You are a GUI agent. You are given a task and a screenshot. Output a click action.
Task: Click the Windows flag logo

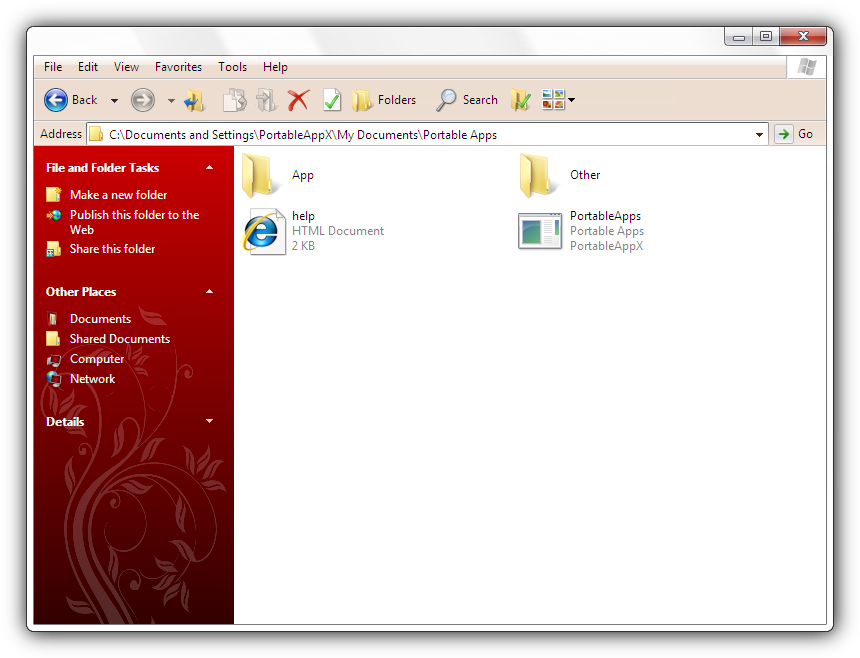(806, 67)
